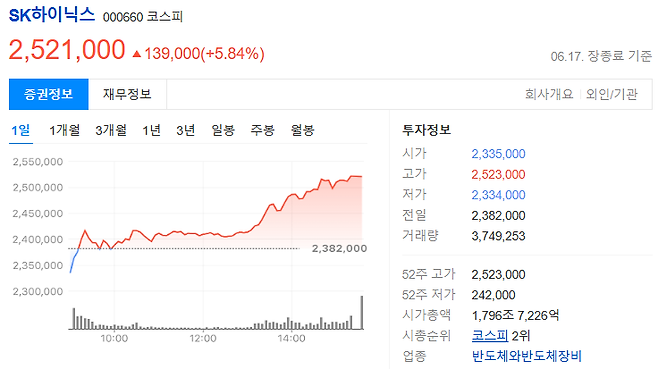Open the 외인/기관 link
The image size is (658, 369).
(x=612, y=94)
